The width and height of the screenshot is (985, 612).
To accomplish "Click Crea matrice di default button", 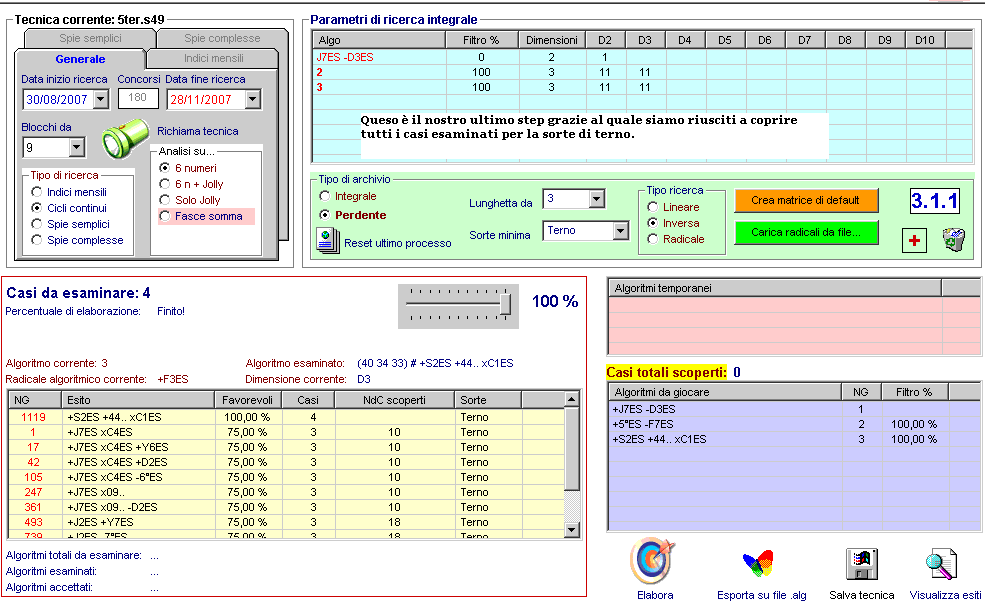I will [805, 200].
